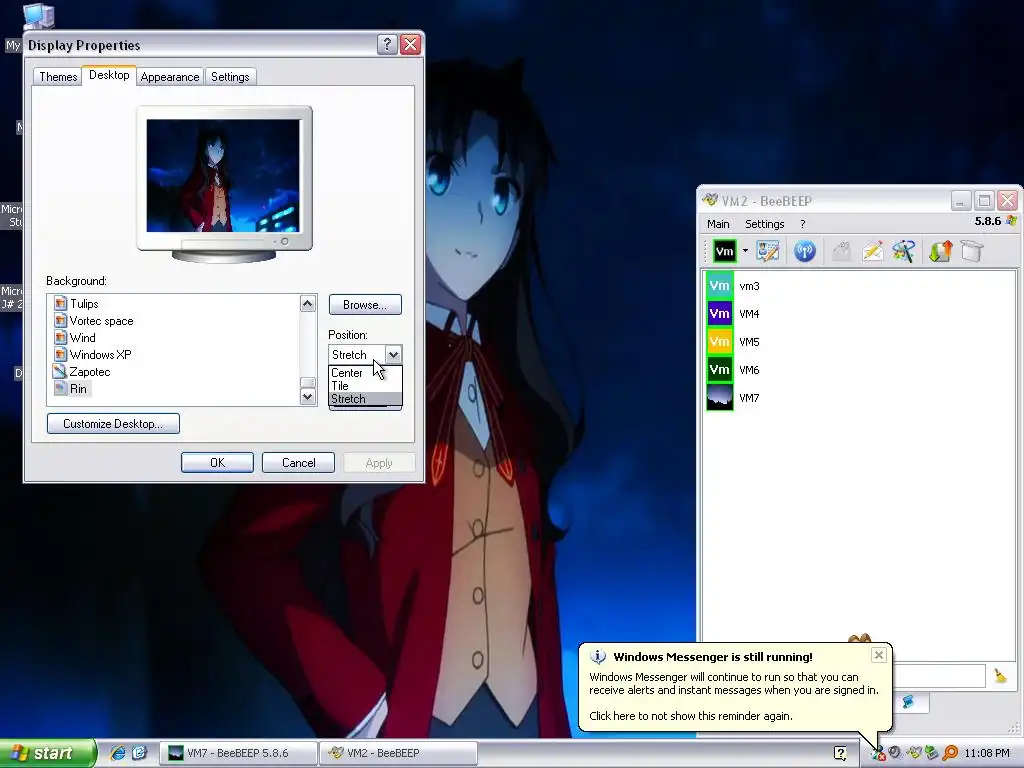Select the Tulips background

[84, 304]
